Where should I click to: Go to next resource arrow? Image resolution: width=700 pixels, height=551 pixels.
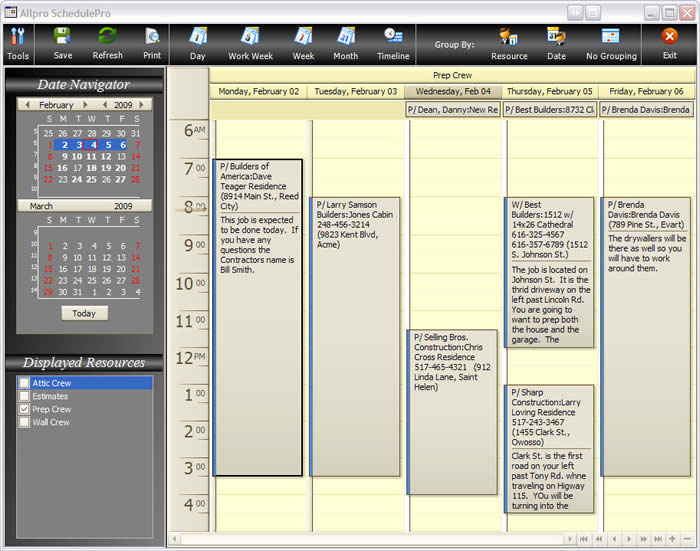[x=629, y=539]
